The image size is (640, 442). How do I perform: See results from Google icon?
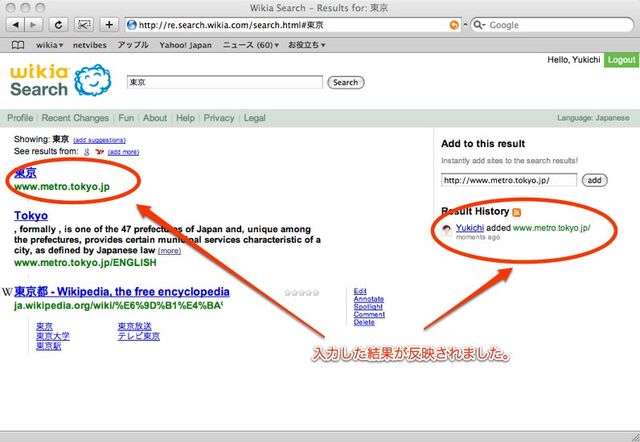pos(87,152)
